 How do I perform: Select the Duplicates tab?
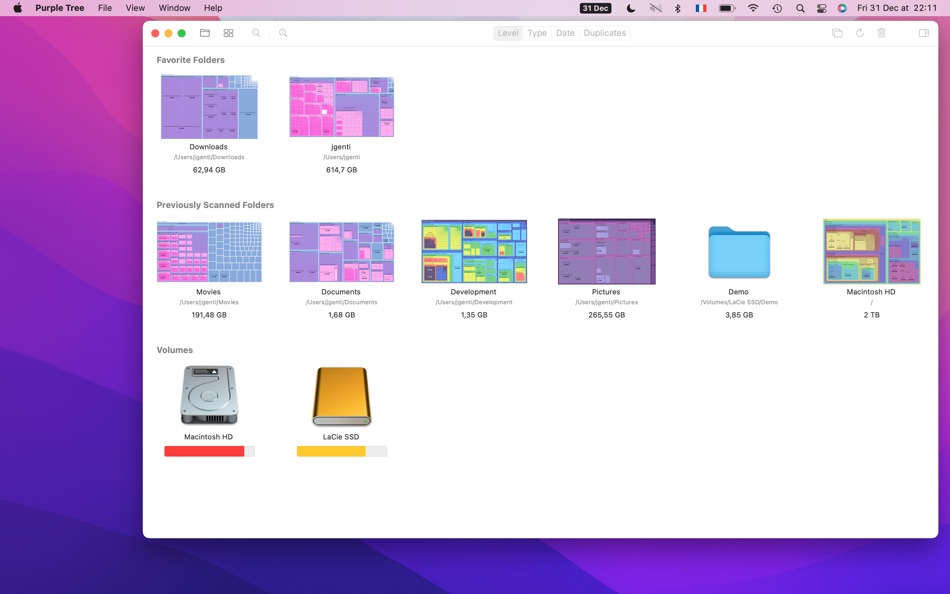tap(605, 33)
